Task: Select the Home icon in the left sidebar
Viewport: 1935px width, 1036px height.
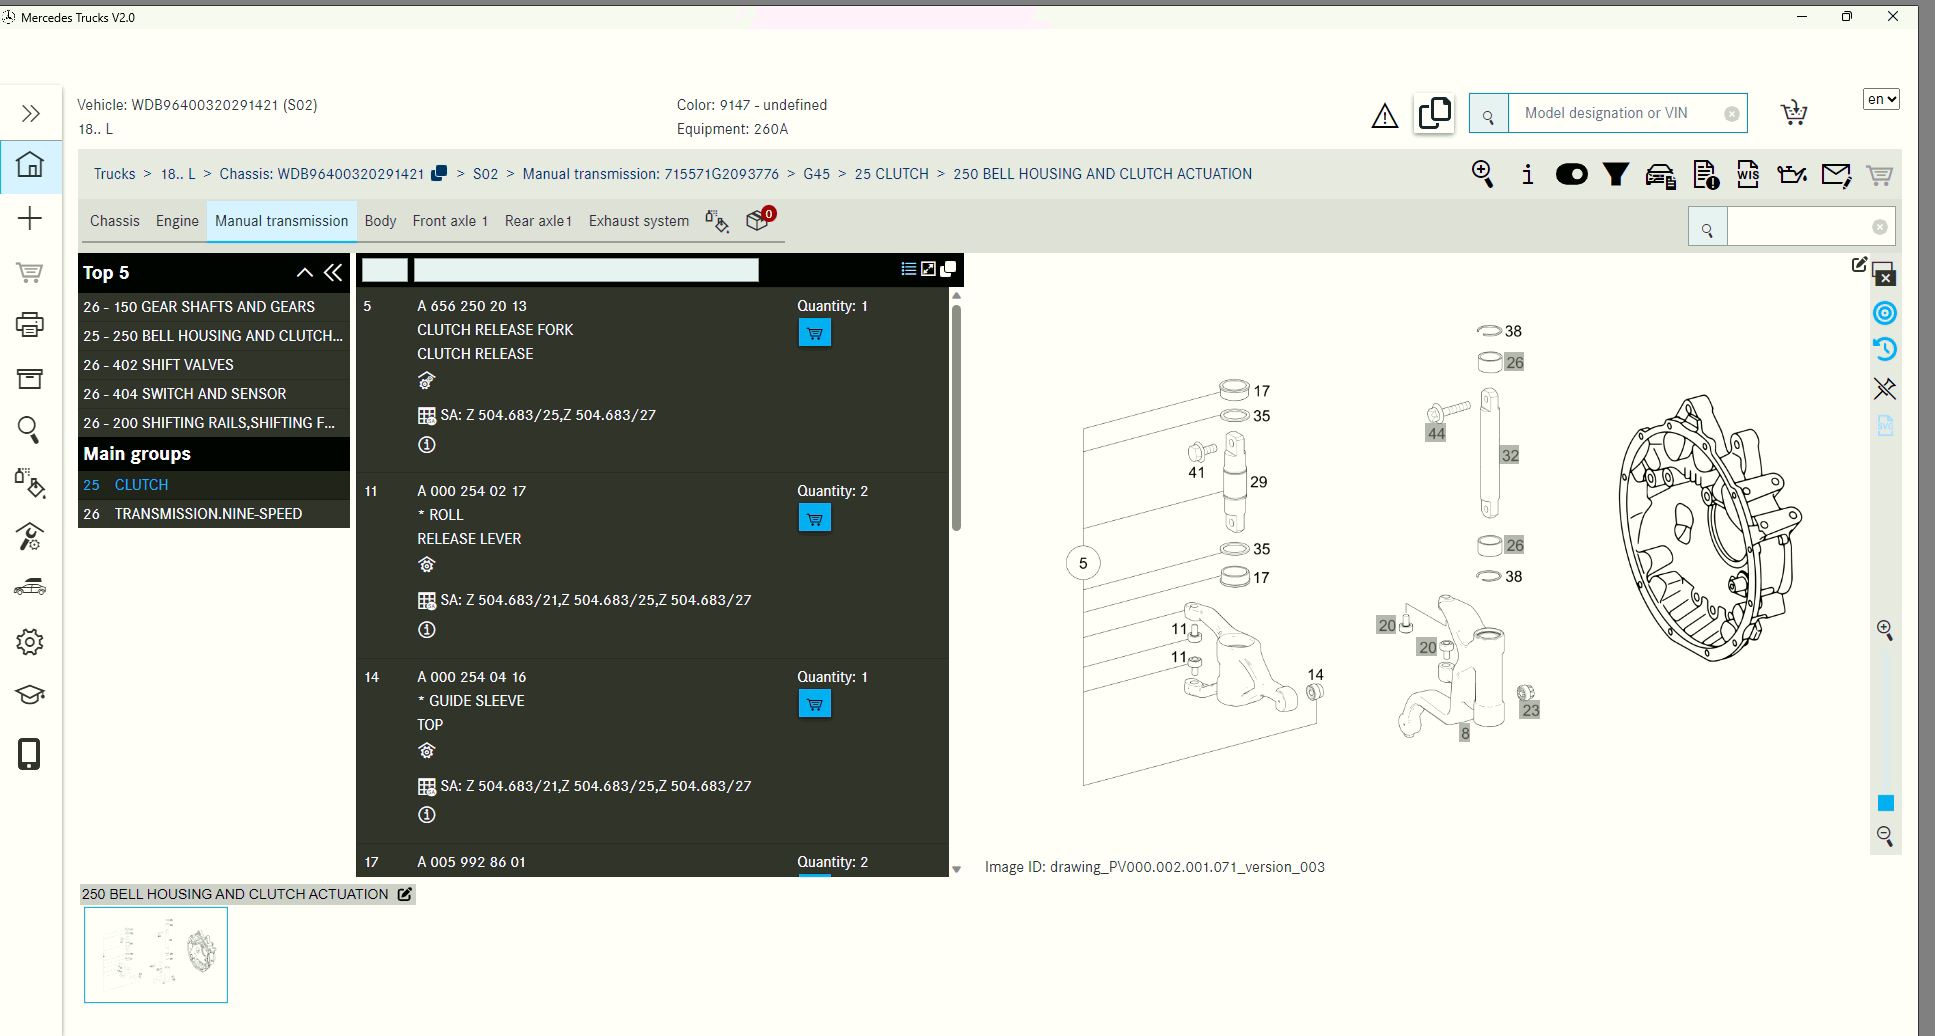Action: pos(30,166)
